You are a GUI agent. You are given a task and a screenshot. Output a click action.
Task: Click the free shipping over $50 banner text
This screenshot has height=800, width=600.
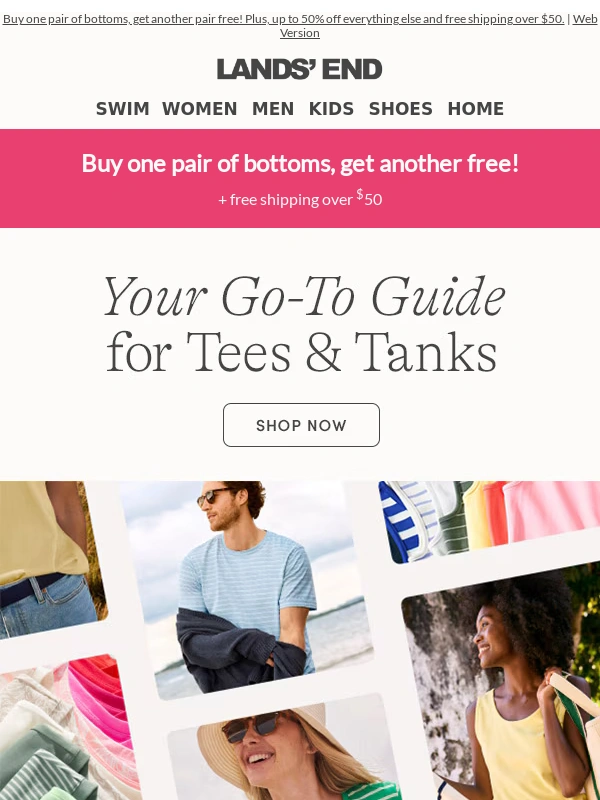(x=300, y=198)
